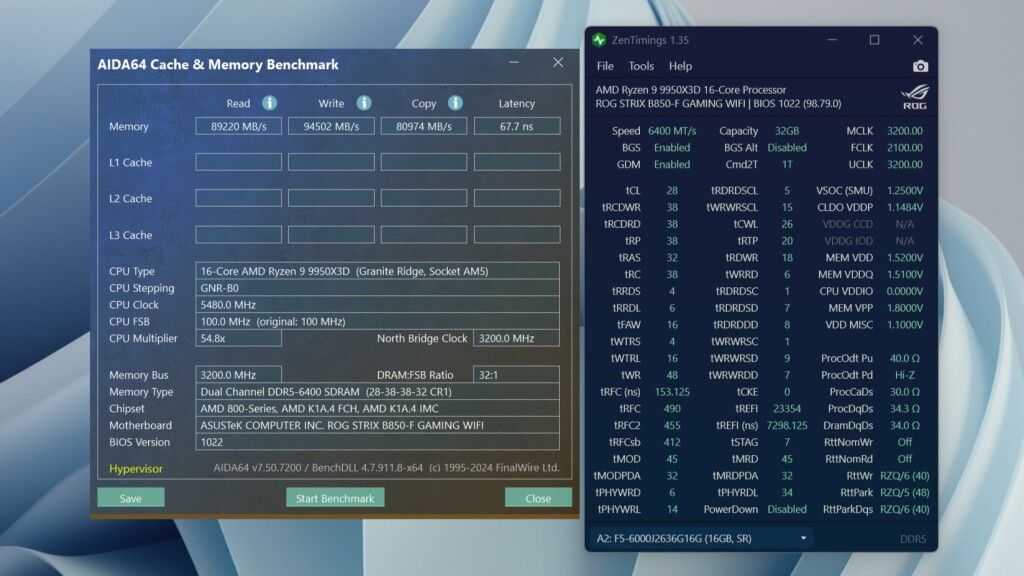The image size is (1024, 576).
Task: Open the Tools menu in ZenTimings
Action: 641,66
